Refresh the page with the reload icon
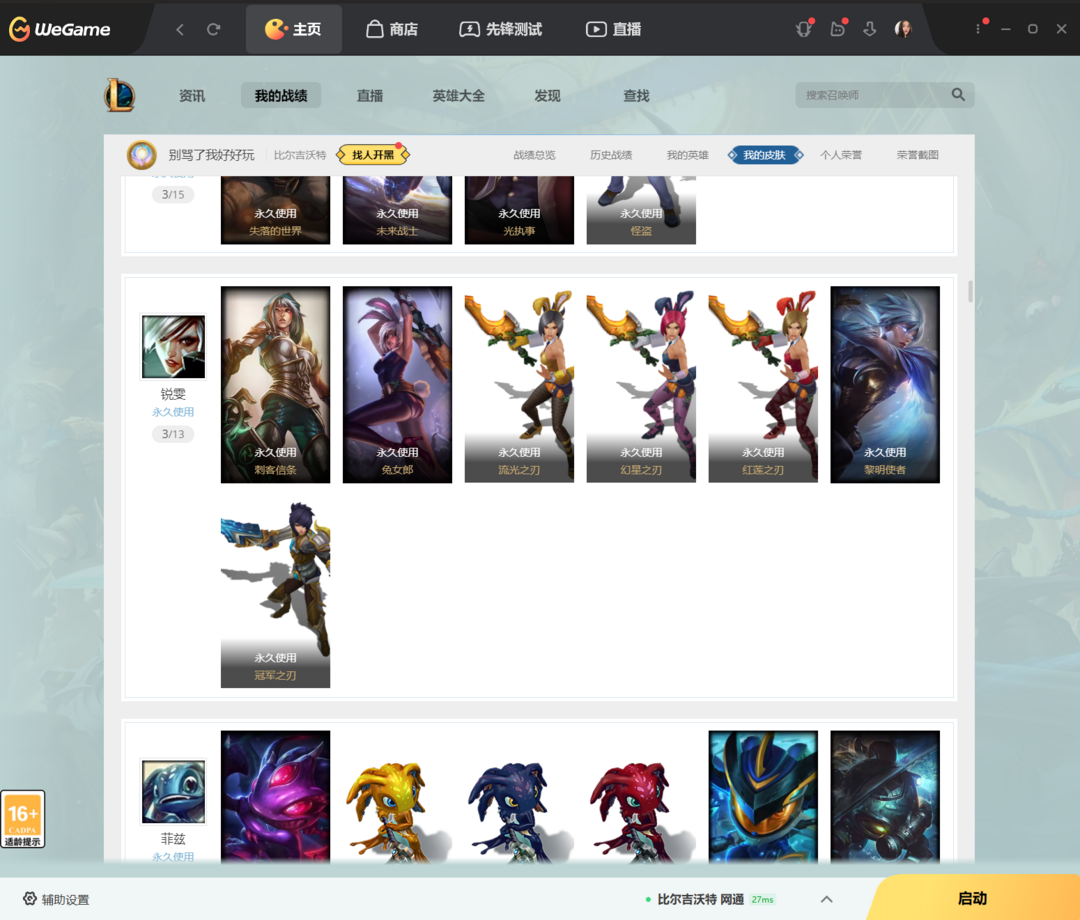1080x920 pixels. pyautogui.click(x=214, y=29)
